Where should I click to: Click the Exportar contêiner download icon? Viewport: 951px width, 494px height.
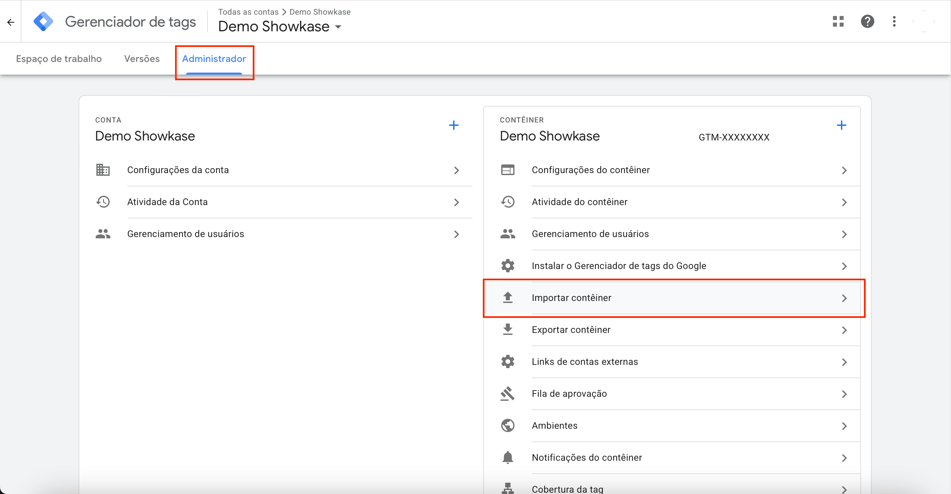tap(508, 329)
